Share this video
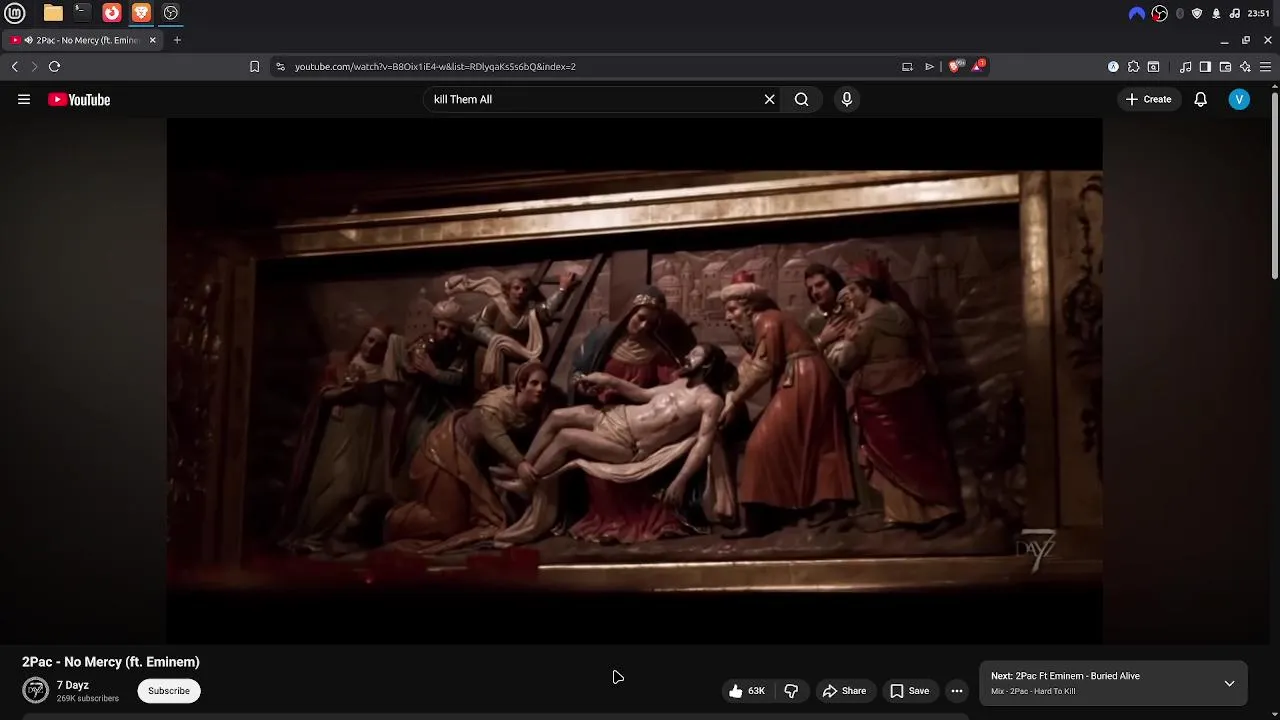Viewport: 1280px width, 720px height. pos(844,691)
